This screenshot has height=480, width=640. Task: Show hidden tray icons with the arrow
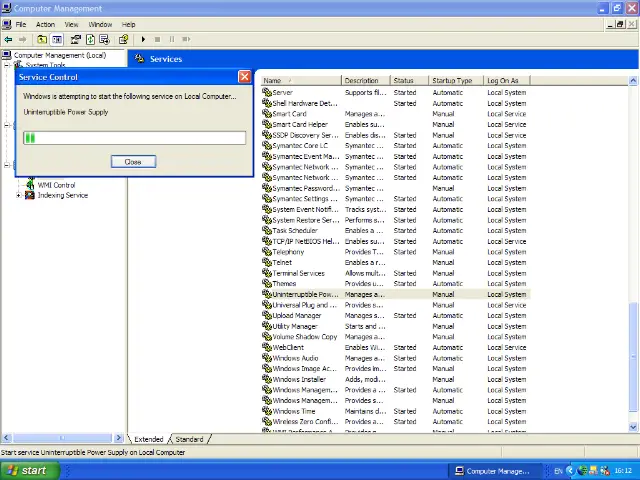pos(570,471)
